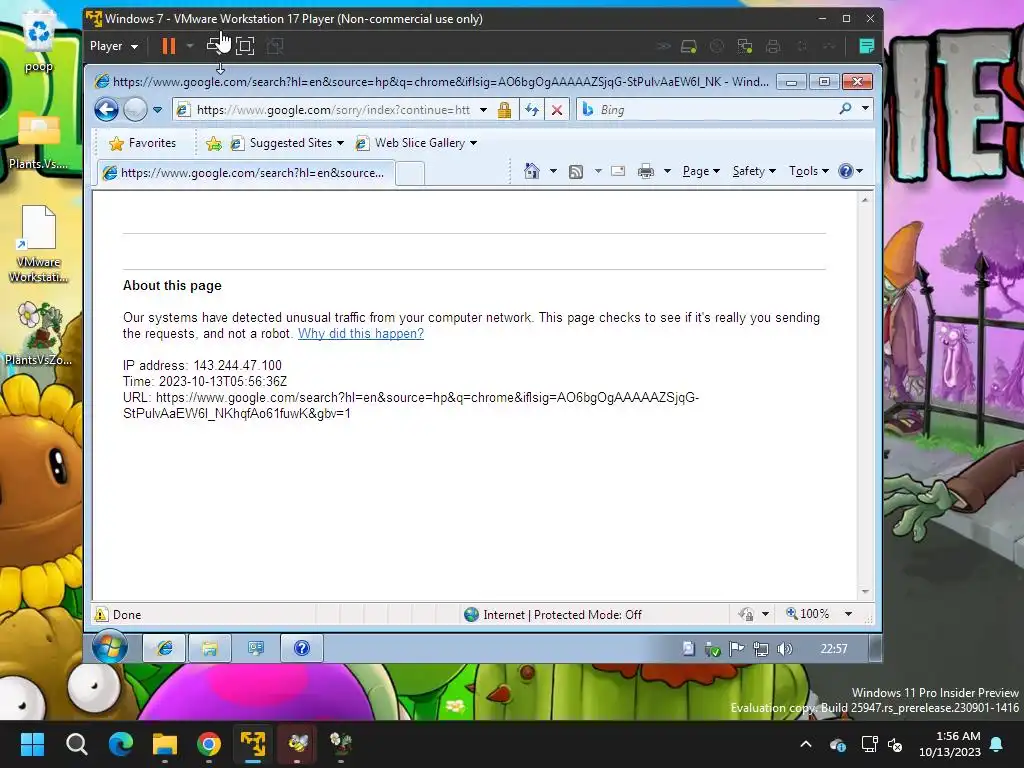
Task: Expand the Suggested Sites dropdown
Action: pyautogui.click(x=340, y=143)
